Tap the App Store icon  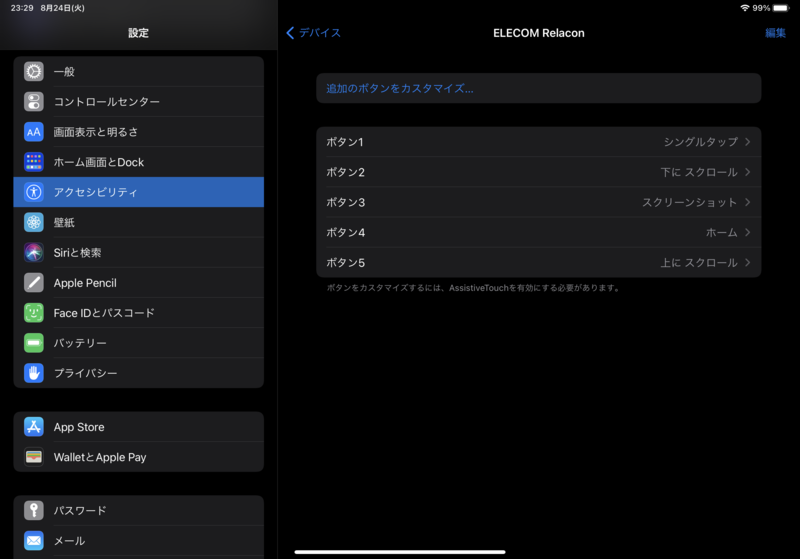pos(34,427)
